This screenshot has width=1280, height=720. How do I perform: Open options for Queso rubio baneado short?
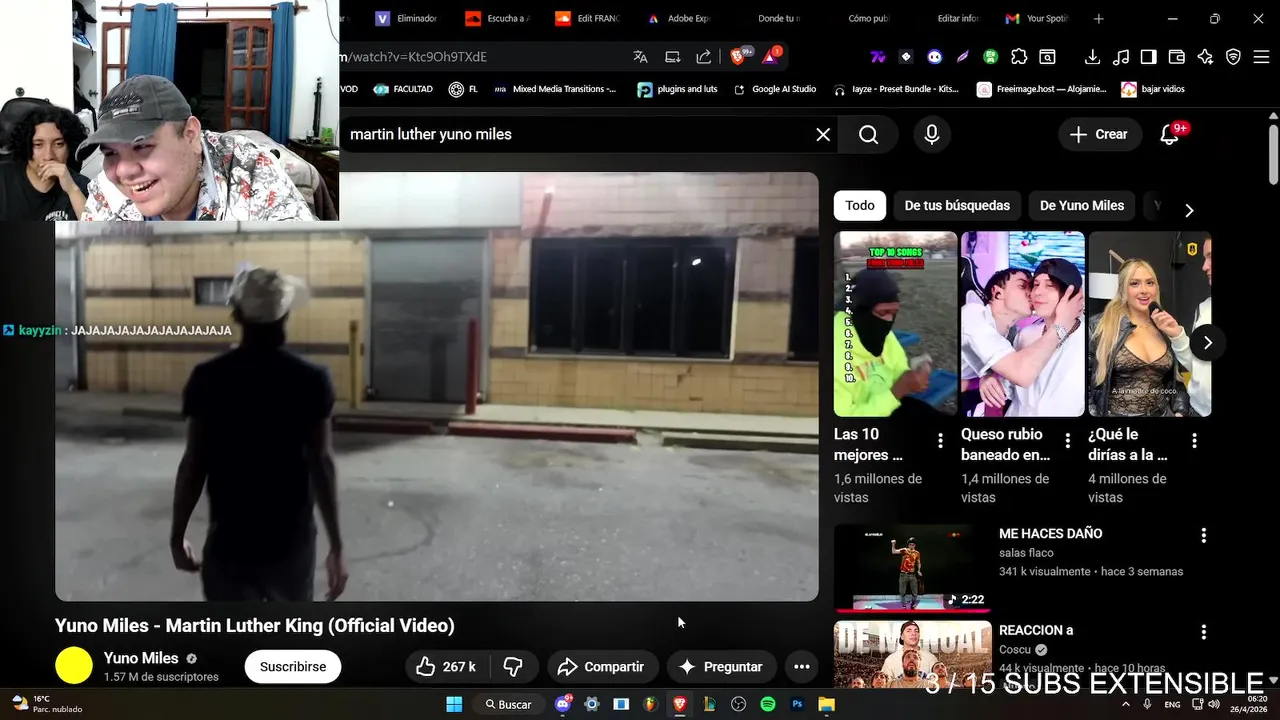coord(1067,440)
